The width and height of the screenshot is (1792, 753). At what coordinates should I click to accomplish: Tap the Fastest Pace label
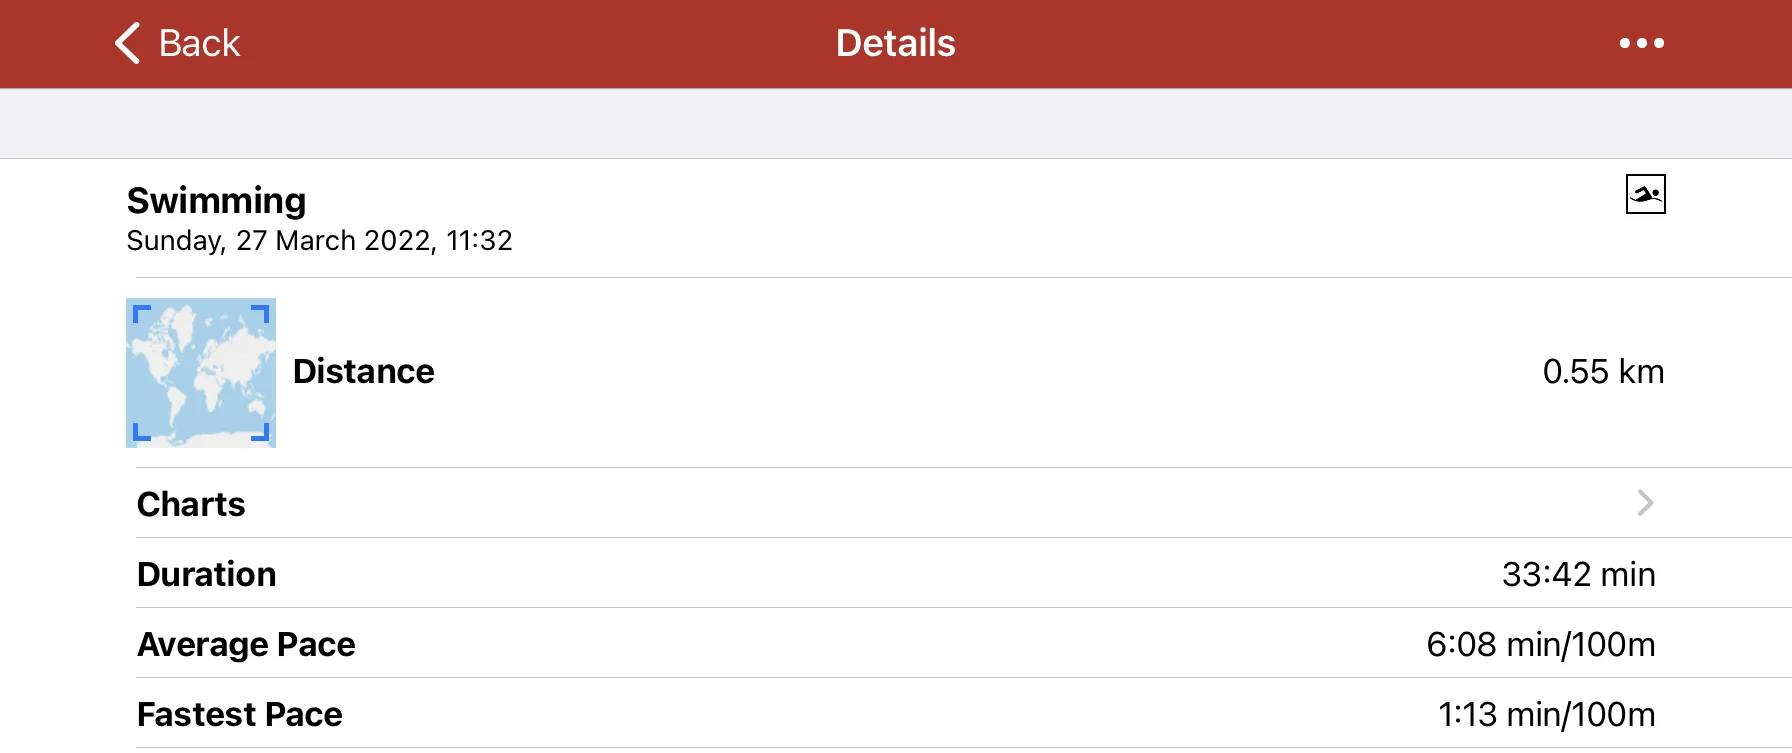[239, 714]
